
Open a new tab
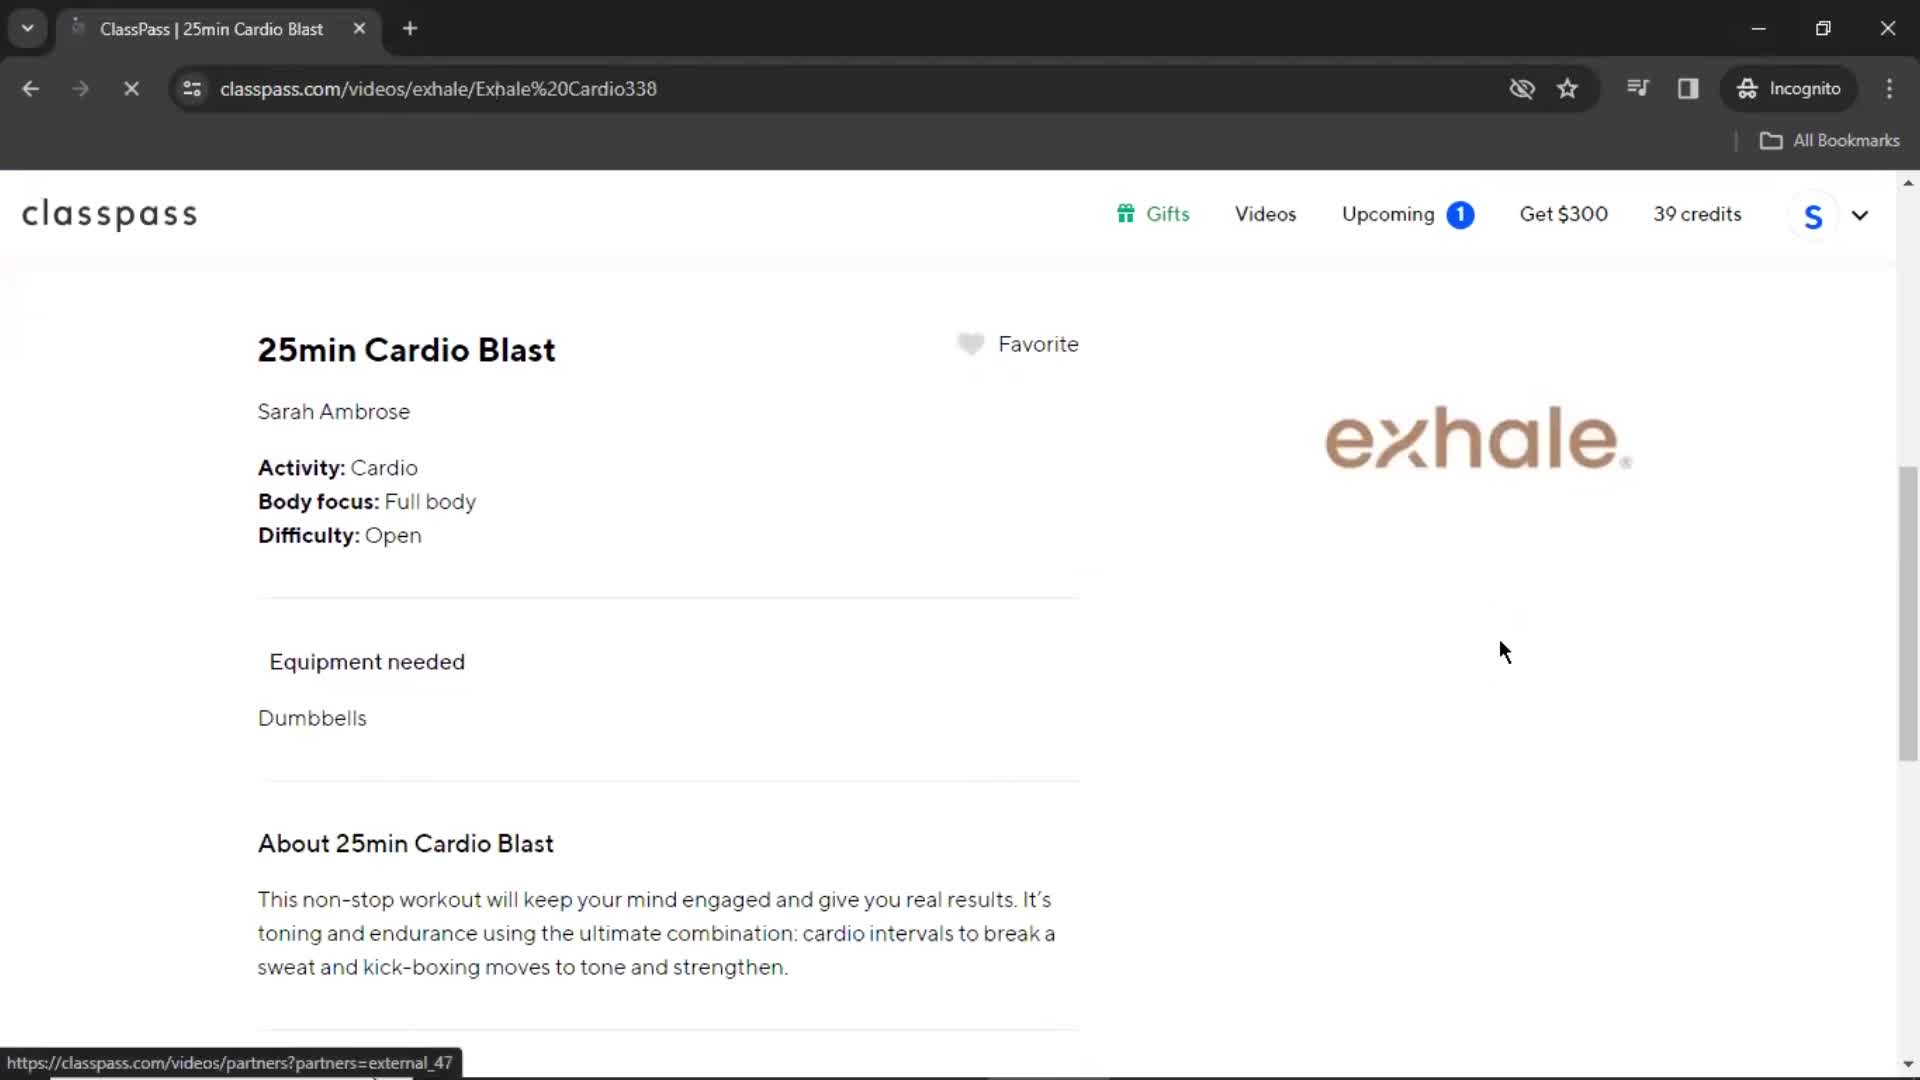(x=410, y=29)
